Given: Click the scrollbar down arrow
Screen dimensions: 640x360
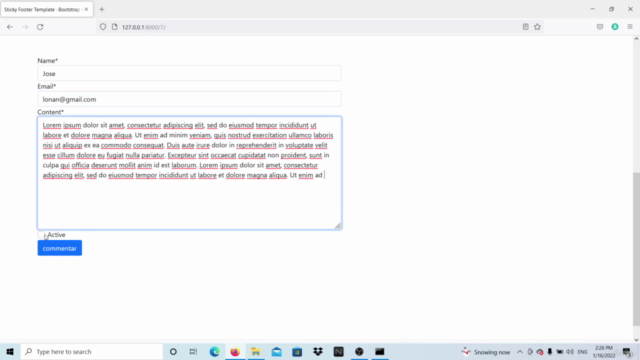Looking at the screenshot, I should click(636, 340).
